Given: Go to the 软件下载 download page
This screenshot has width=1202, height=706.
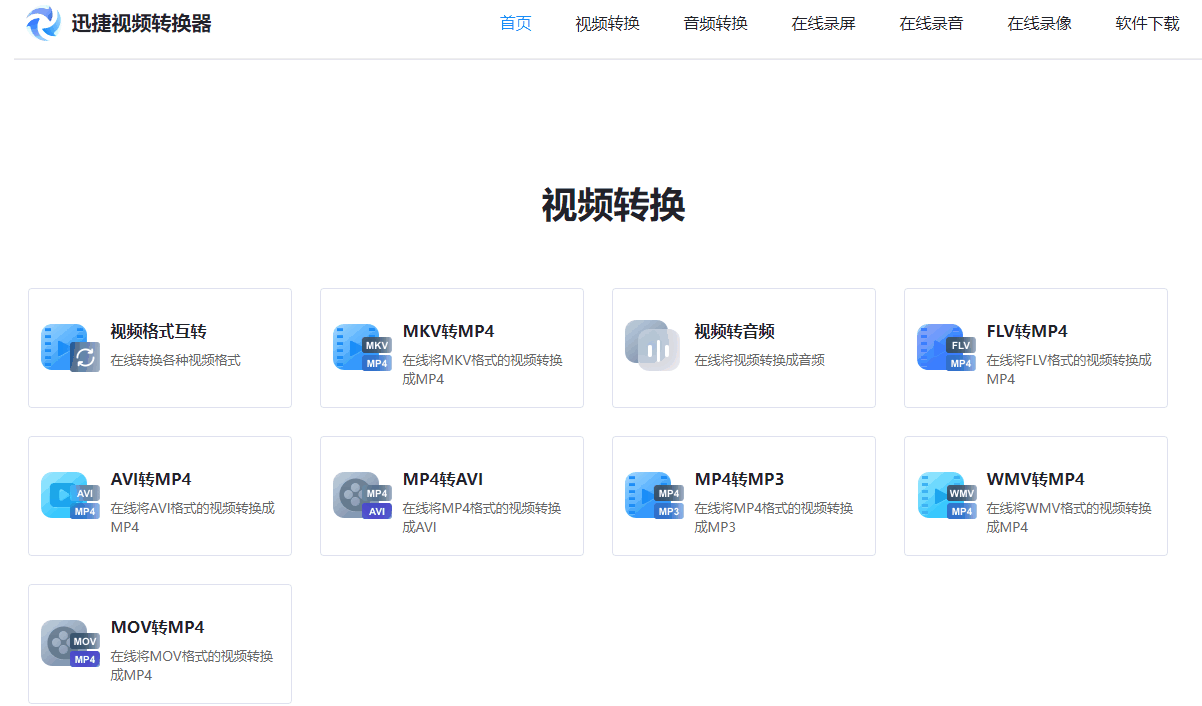Looking at the screenshot, I should 1147,22.
